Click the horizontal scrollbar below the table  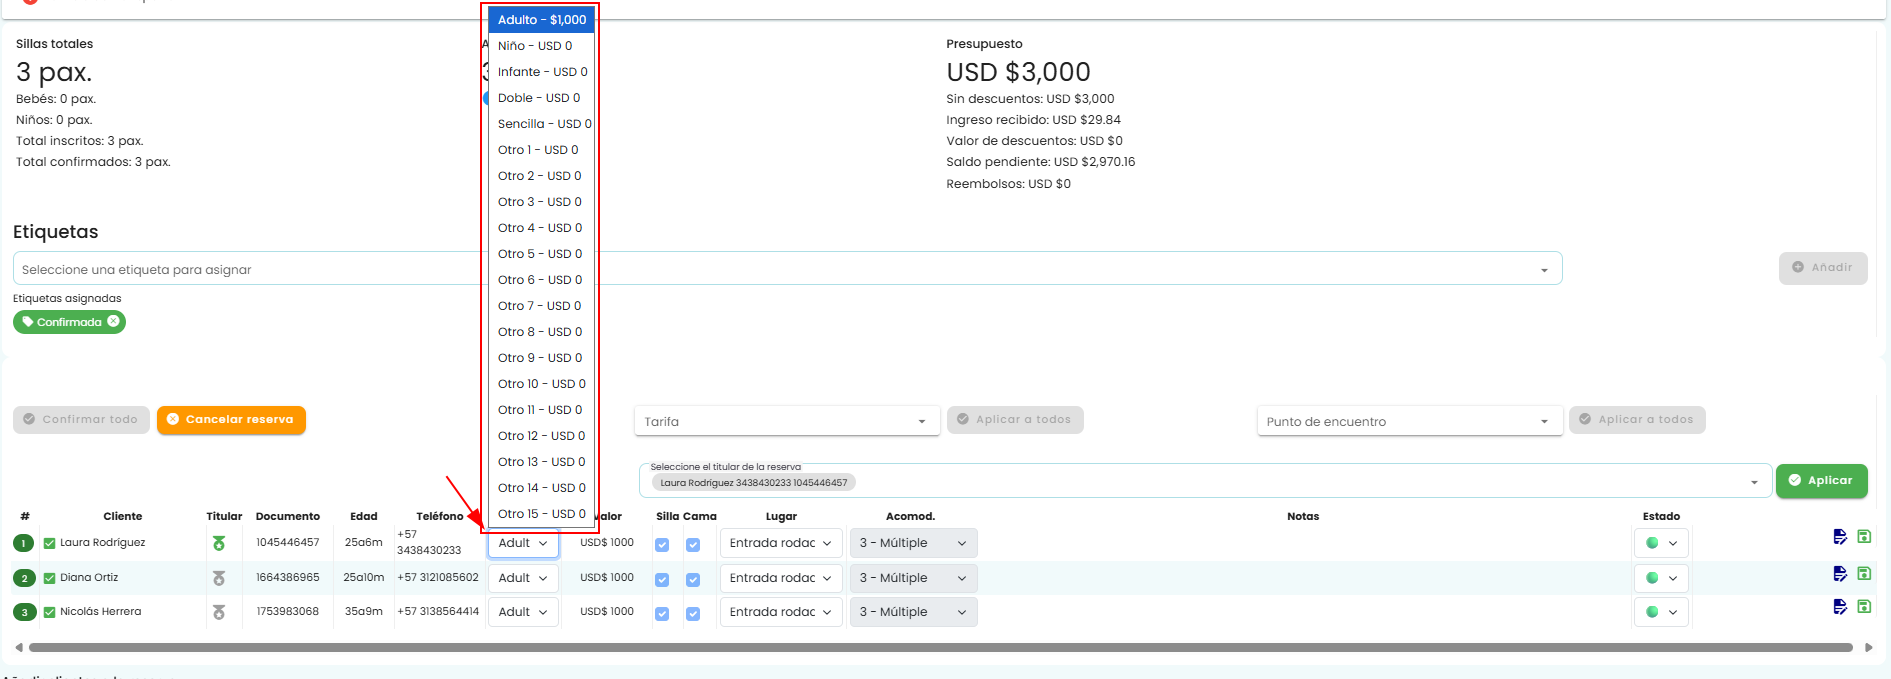point(940,647)
